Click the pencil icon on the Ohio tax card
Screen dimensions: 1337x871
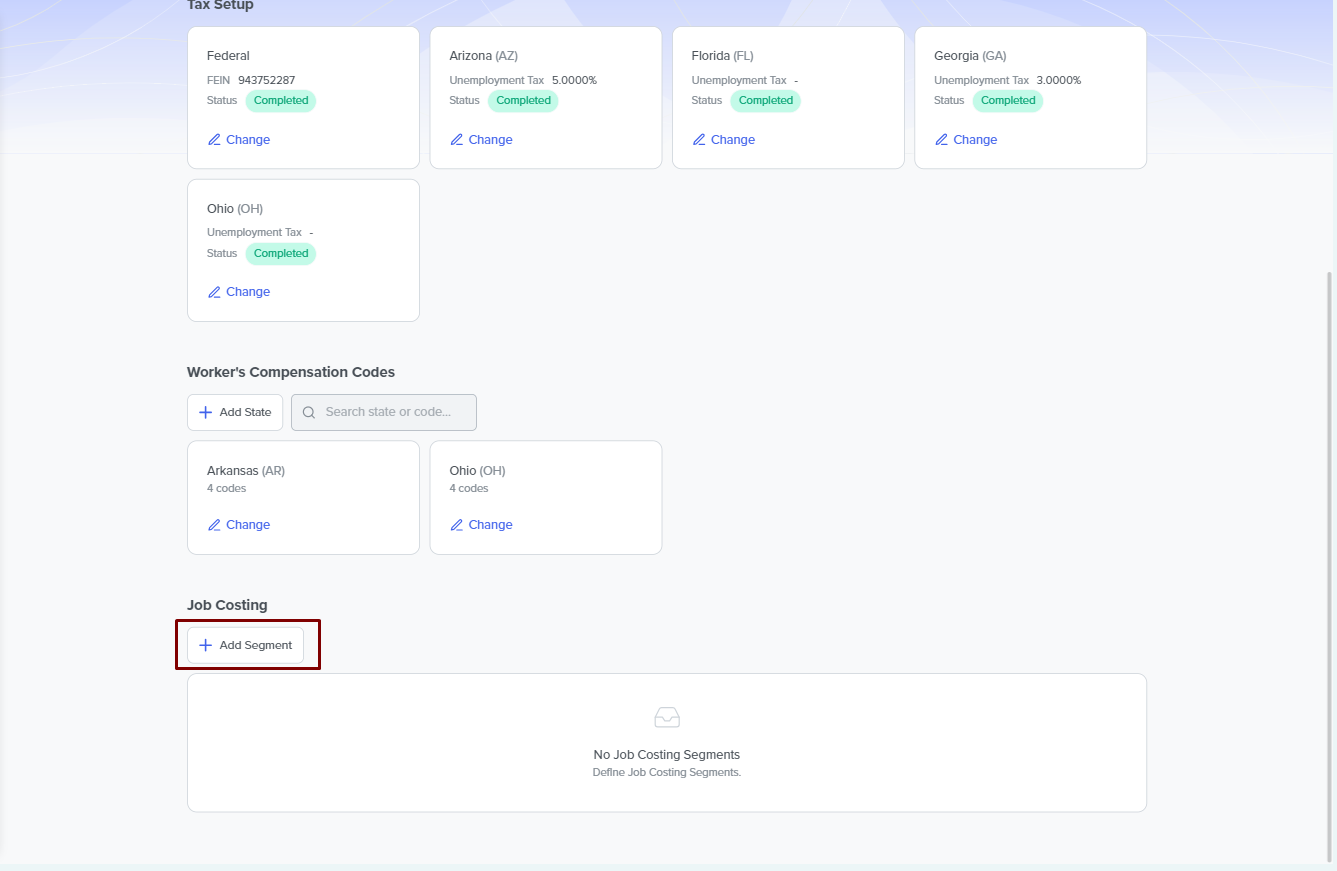point(214,292)
